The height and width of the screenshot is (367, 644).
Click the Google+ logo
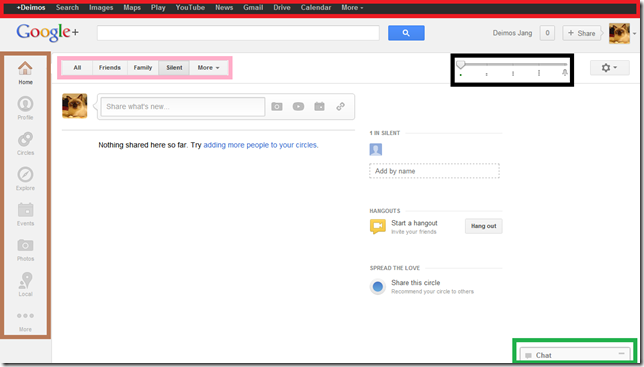47,33
